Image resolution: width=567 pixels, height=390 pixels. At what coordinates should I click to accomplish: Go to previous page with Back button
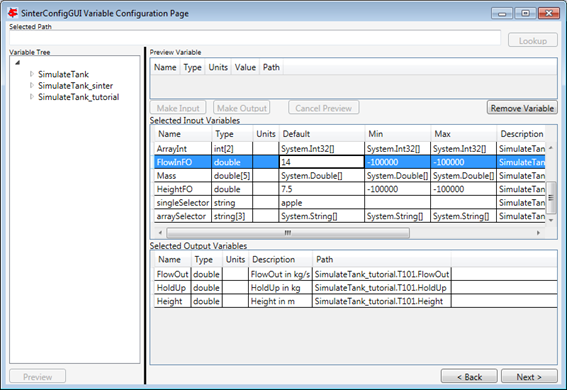[x=469, y=376]
